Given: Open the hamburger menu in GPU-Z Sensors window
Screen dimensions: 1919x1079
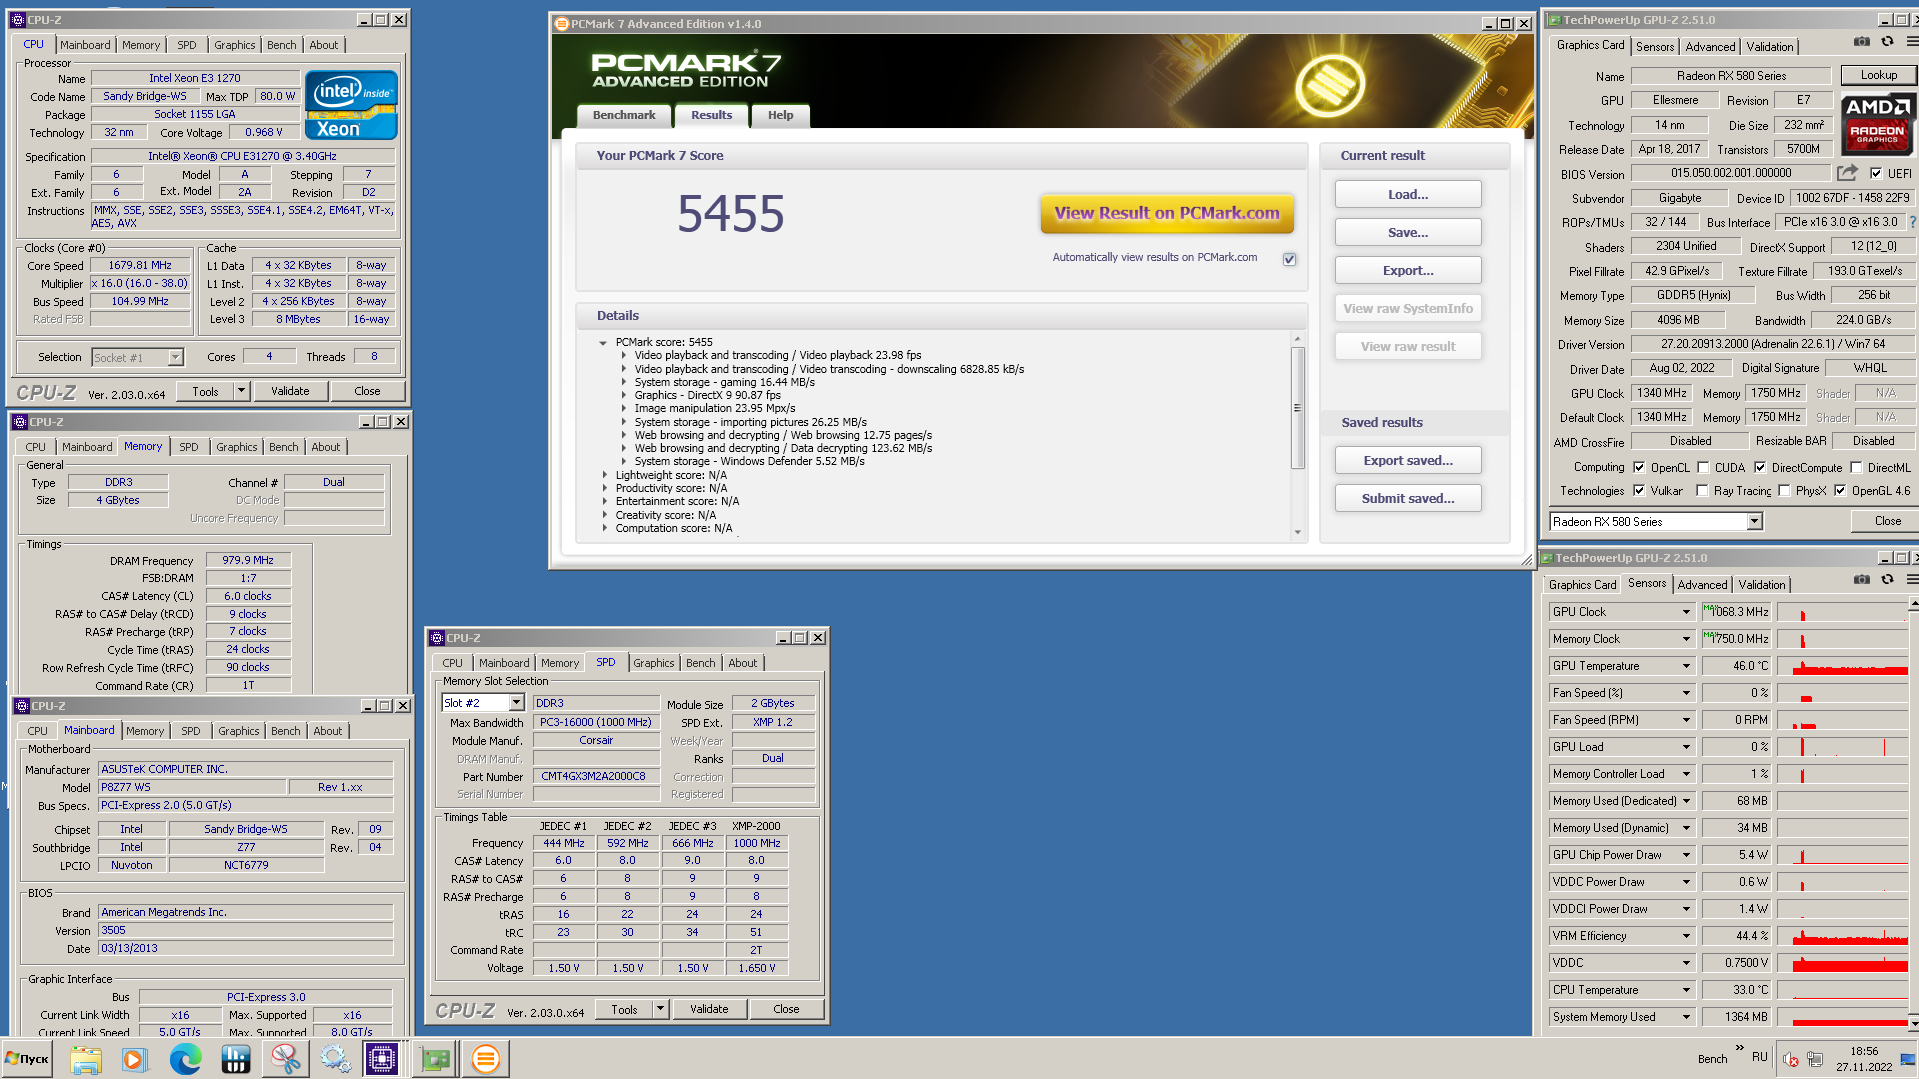Looking at the screenshot, I should point(1911,580).
